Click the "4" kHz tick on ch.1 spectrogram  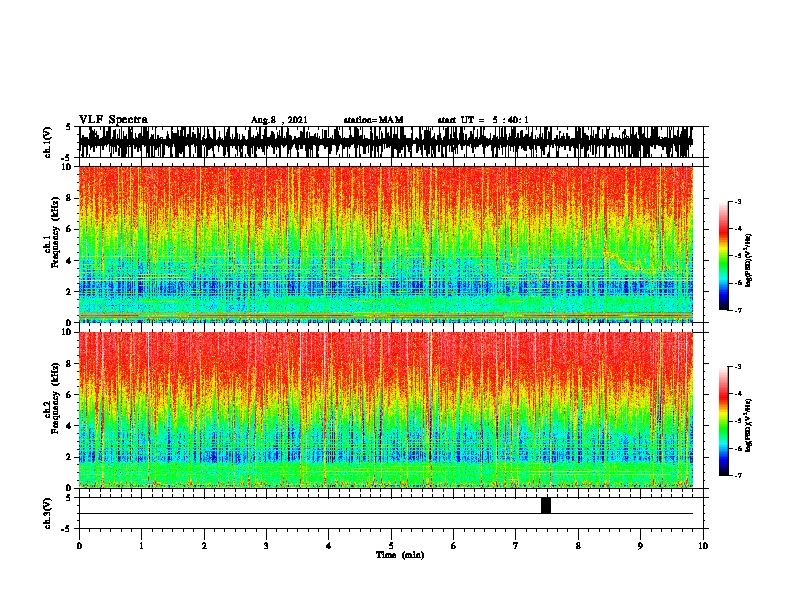pos(70,261)
